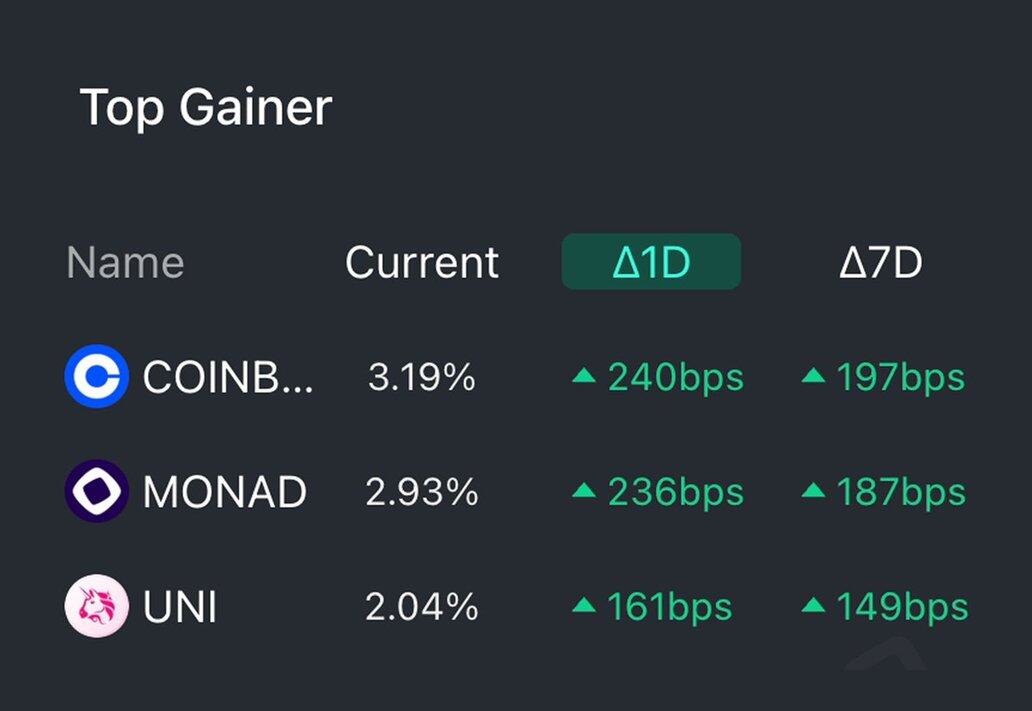Click the Name column header
This screenshot has width=1032, height=711.
click(125, 262)
